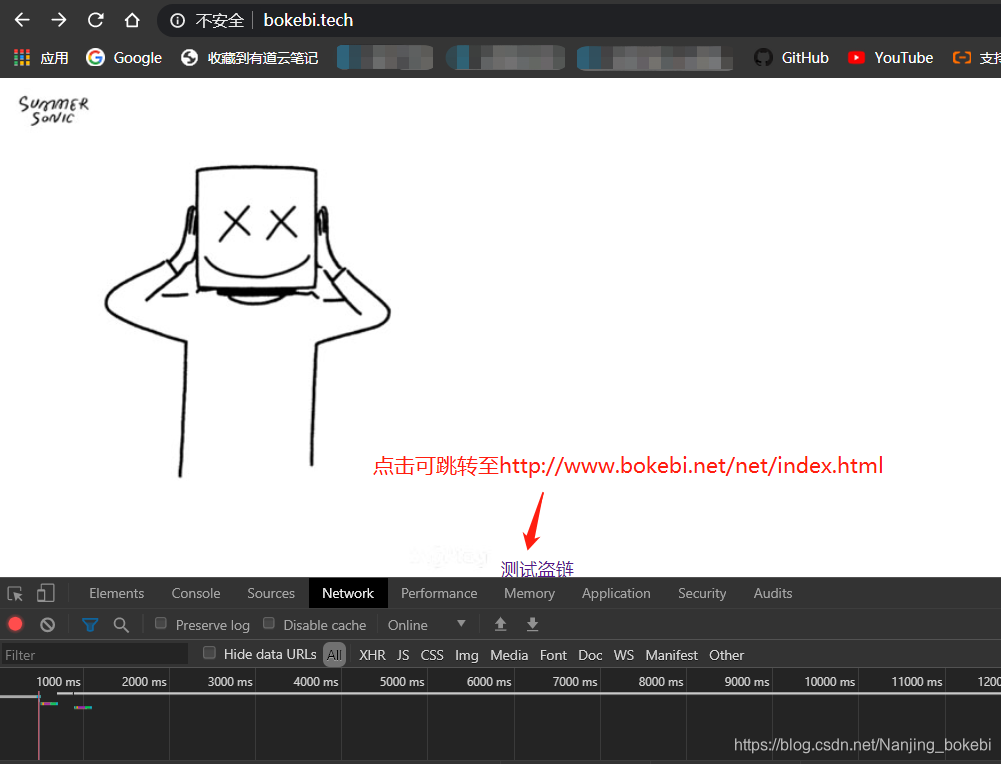
Task: Activate the DevTools inspect element picker
Action: pyautogui.click(x=15, y=594)
